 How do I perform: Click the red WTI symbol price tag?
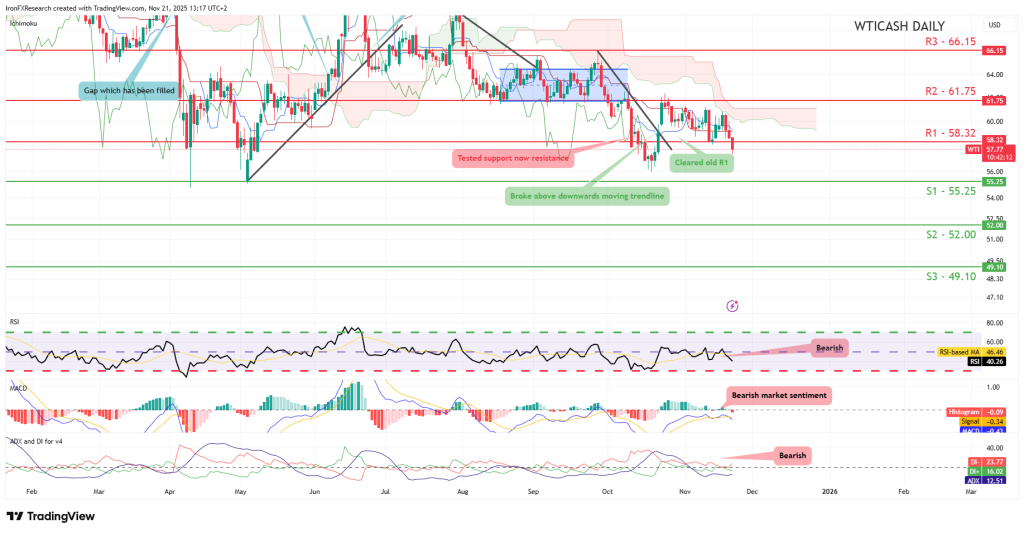(x=973, y=149)
